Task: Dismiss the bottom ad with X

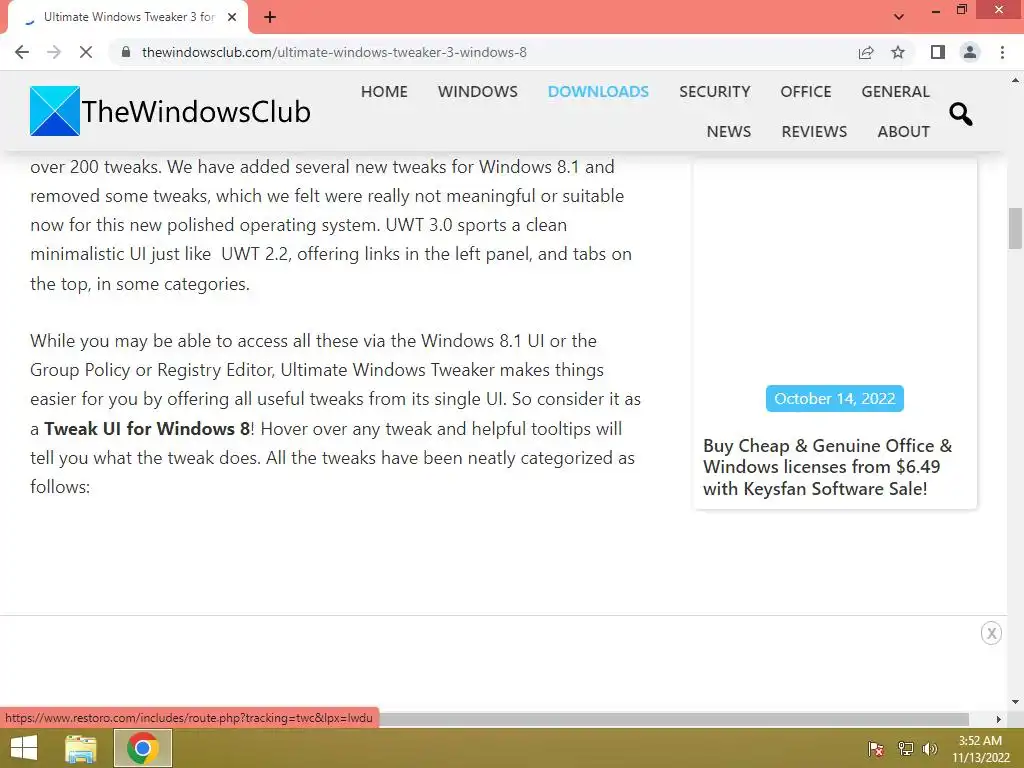Action: point(991,633)
